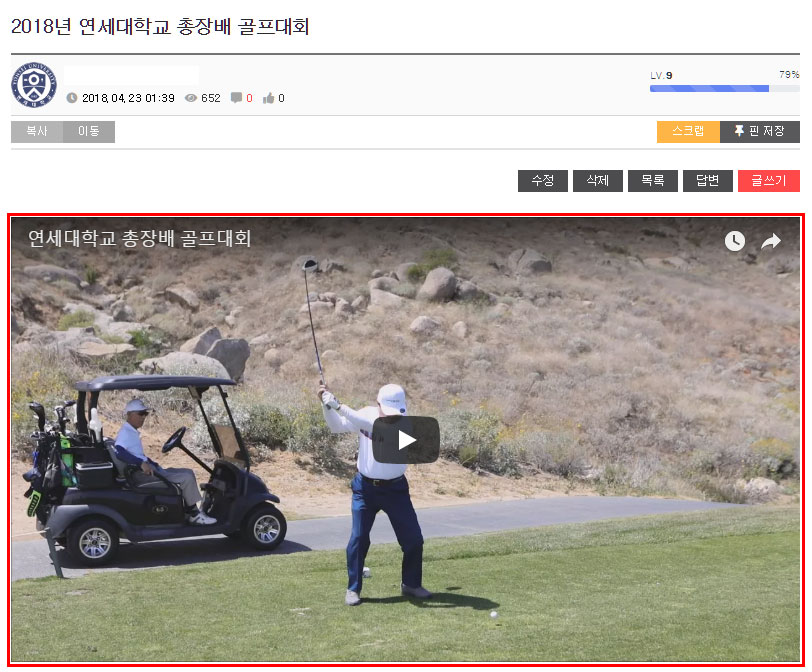Click the share arrow icon on video

click(x=771, y=241)
